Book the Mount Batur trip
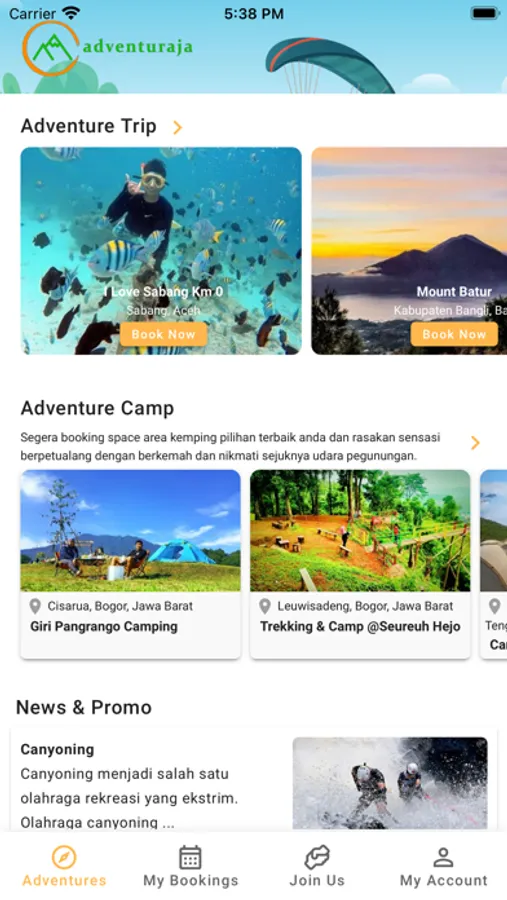 tap(454, 334)
